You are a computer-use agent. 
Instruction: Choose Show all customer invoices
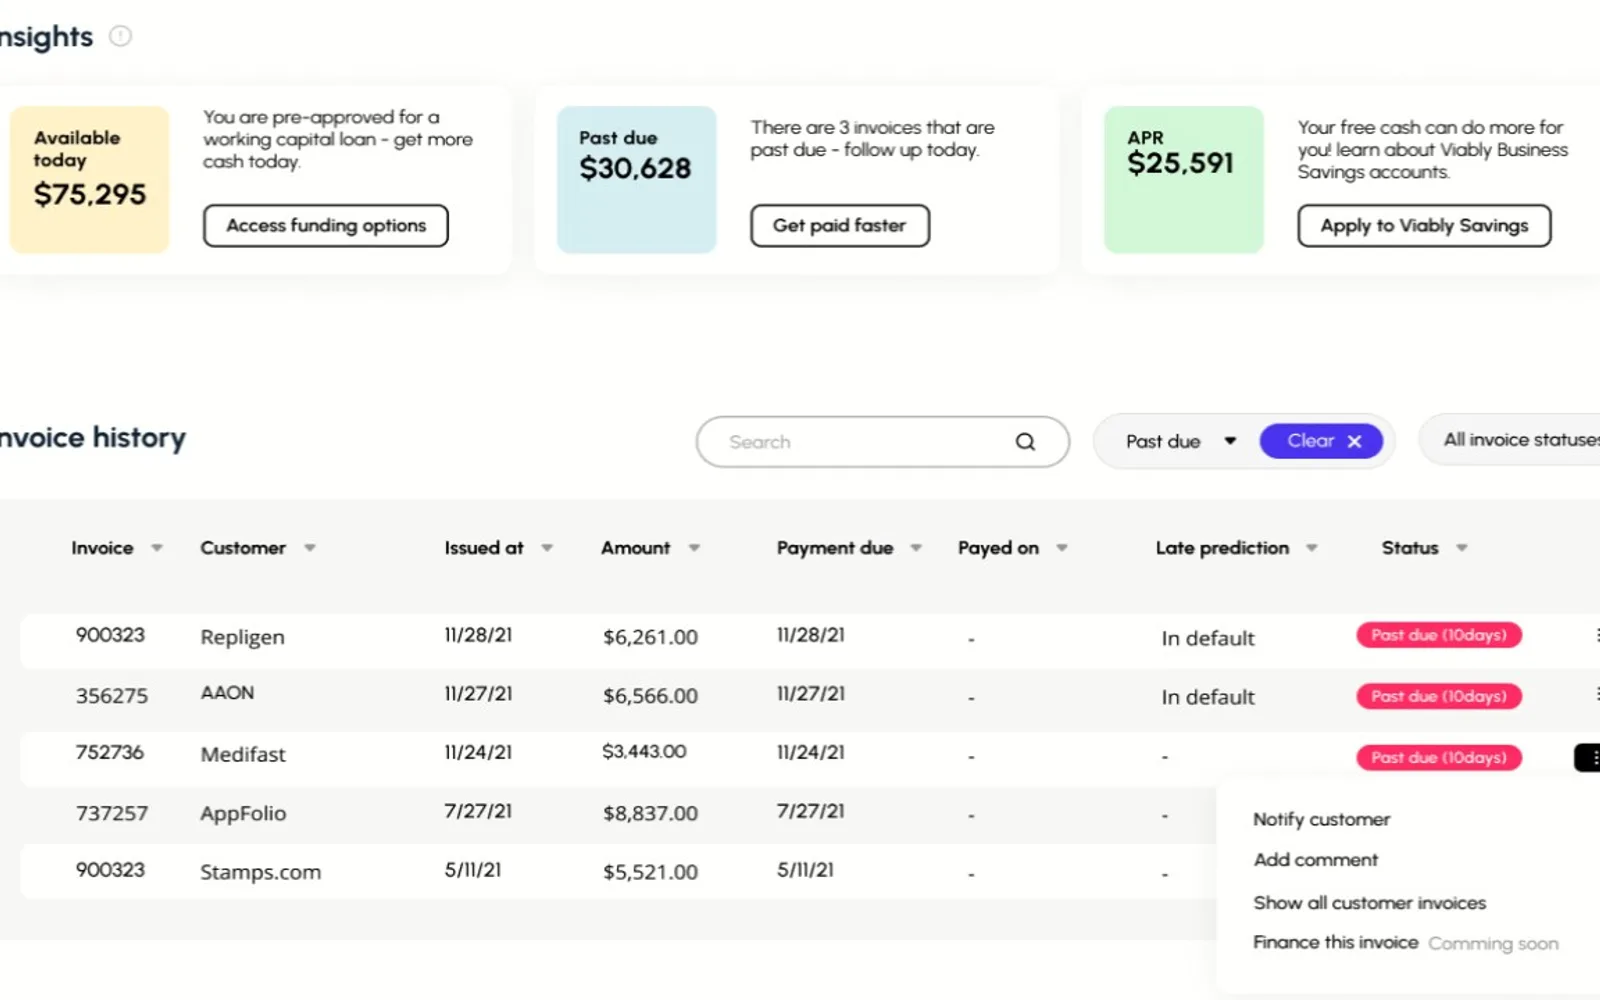pyautogui.click(x=1369, y=903)
